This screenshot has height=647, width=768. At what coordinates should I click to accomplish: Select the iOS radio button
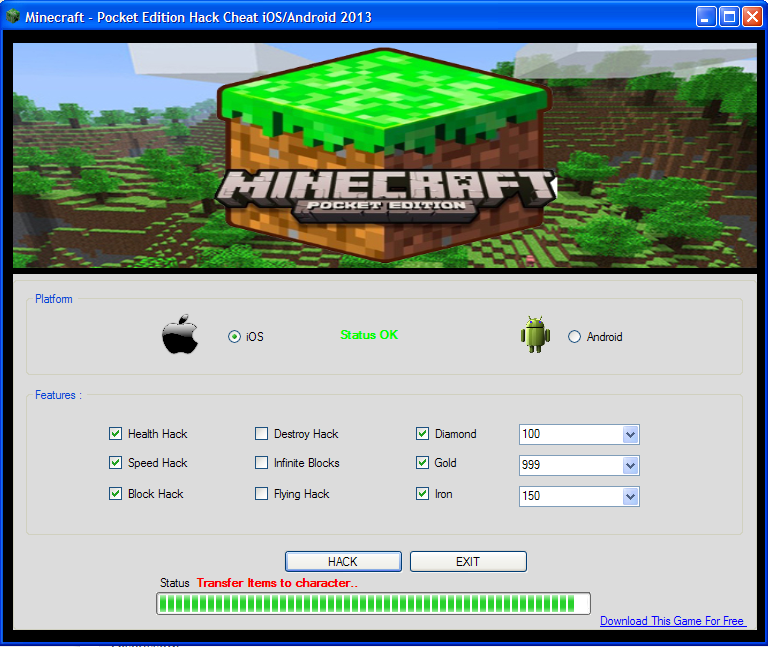234,336
